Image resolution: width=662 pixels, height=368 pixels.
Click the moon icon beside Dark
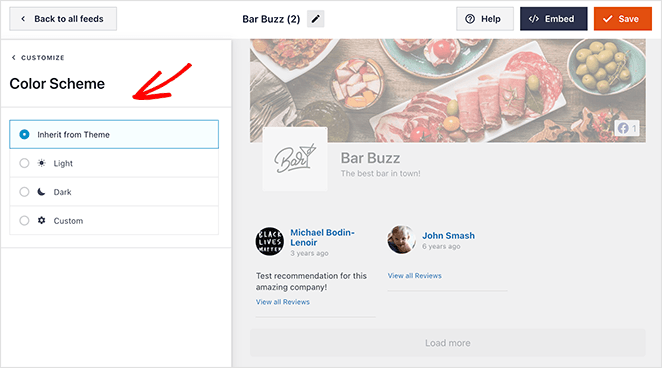coord(41,192)
